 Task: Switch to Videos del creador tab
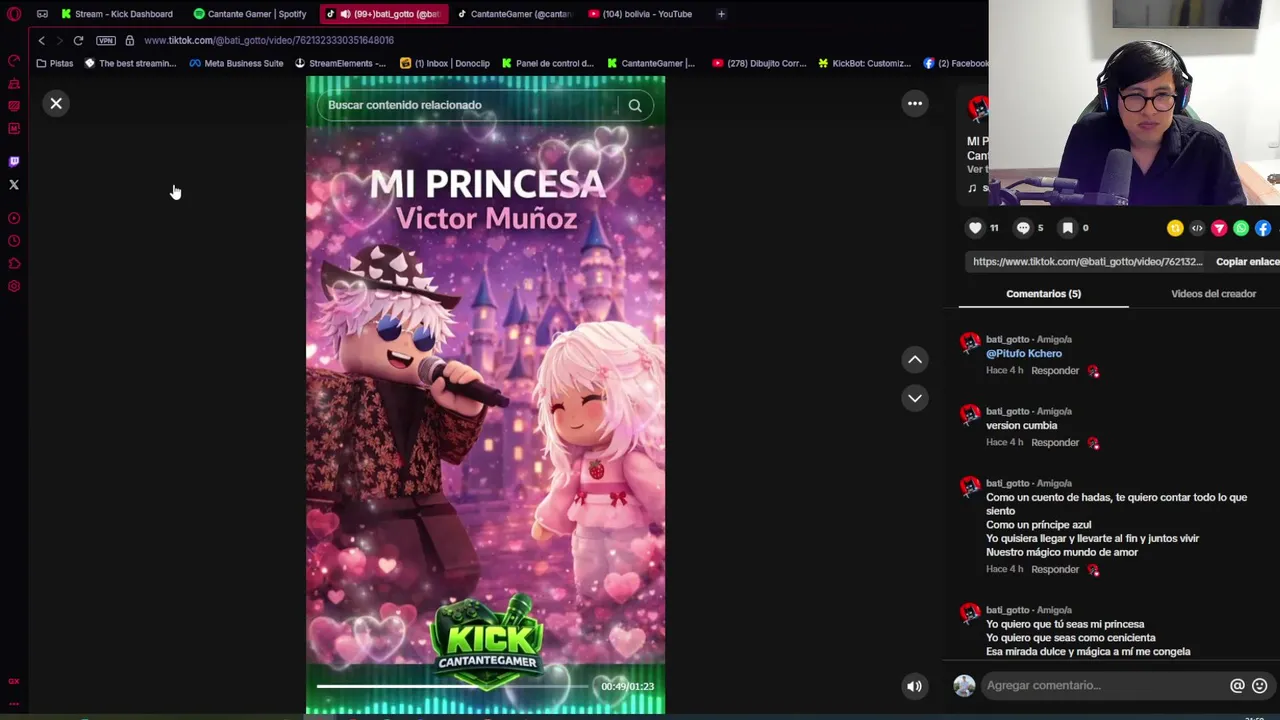pyautogui.click(x=1213, y=293)
